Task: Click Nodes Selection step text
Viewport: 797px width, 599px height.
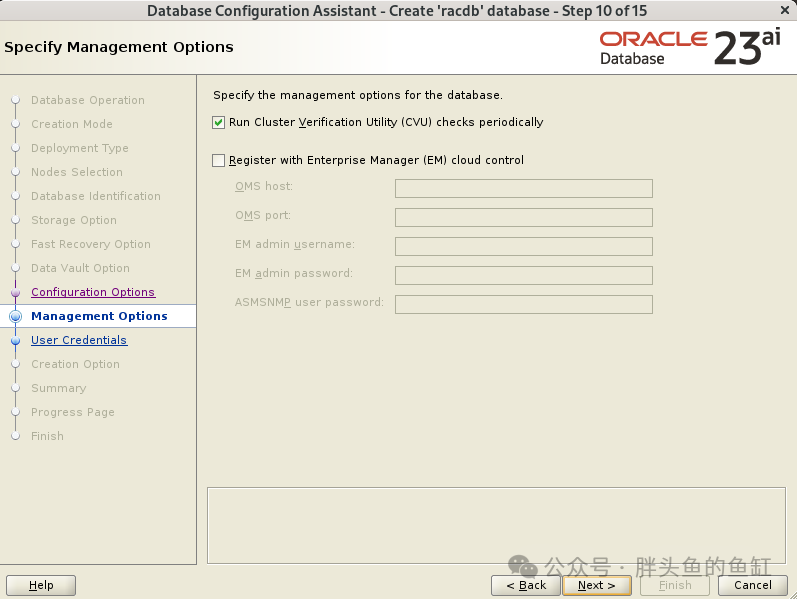Action: point(77,172)
